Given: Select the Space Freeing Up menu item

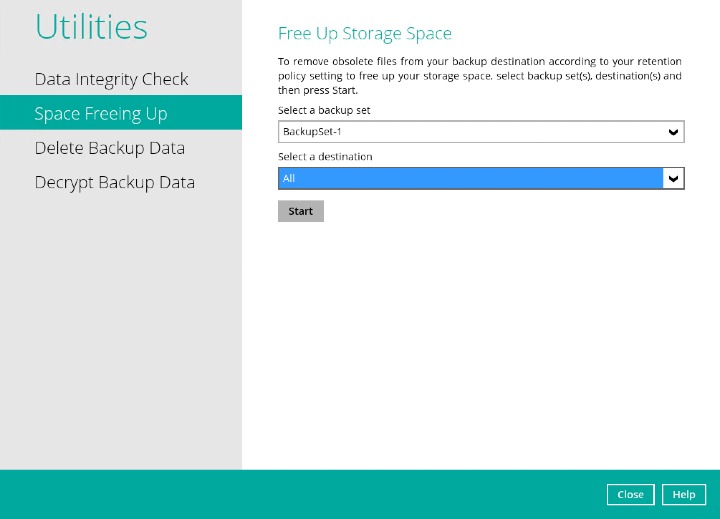Looking at the screenshot, I should coord(101,113).
